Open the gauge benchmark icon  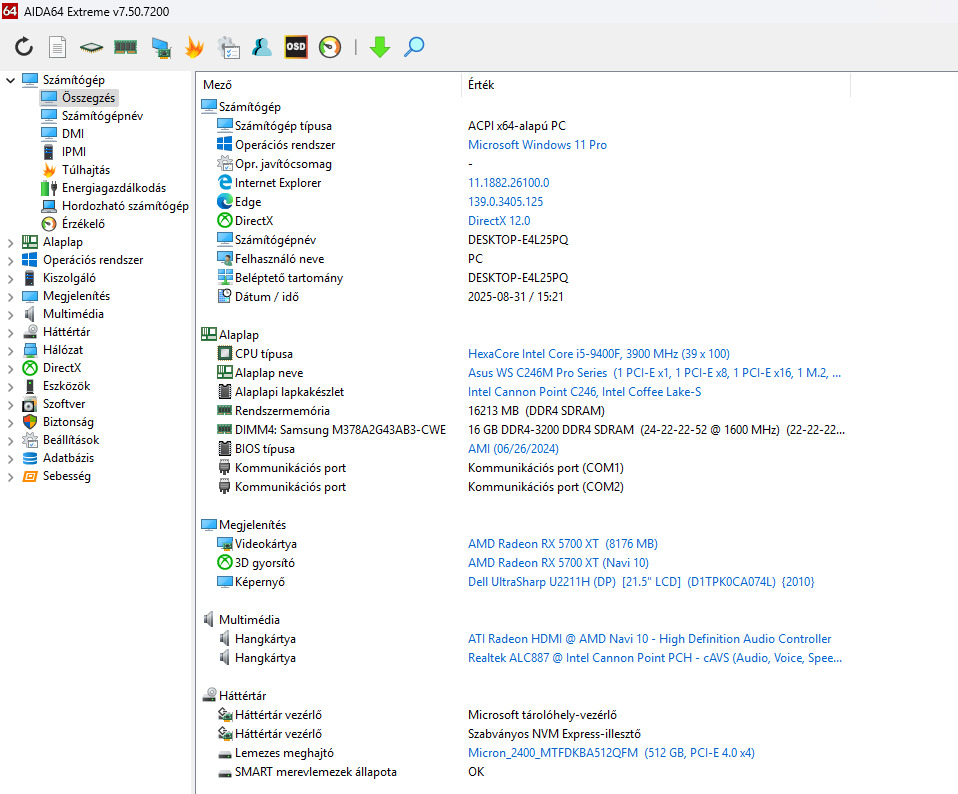point(330,47)
